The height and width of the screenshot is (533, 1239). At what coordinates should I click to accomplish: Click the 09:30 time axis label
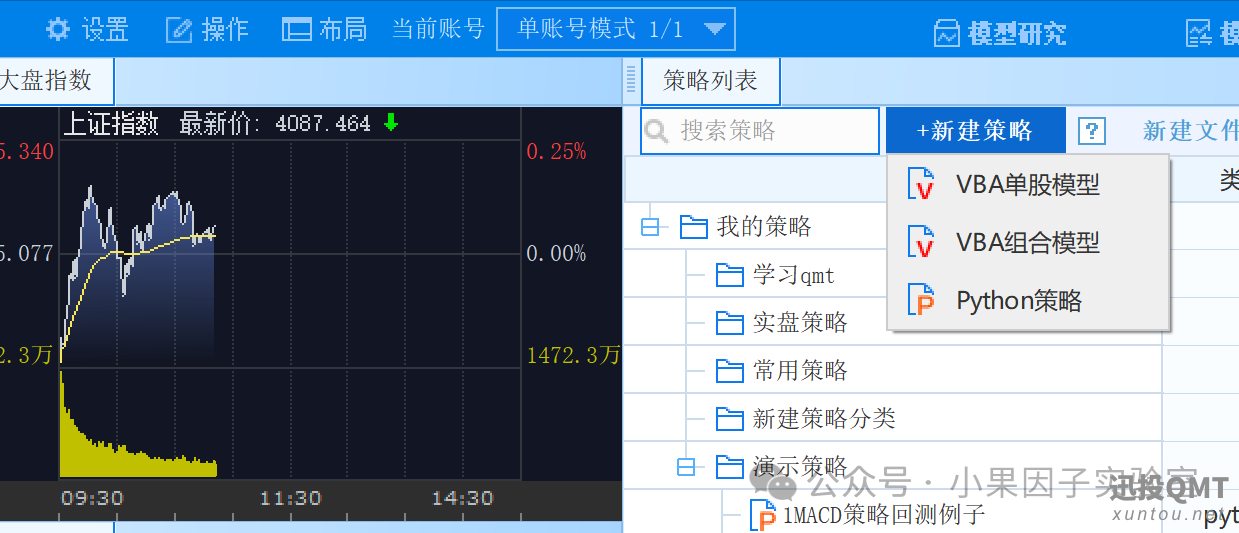pyautogui.click(x=92, y=498)
